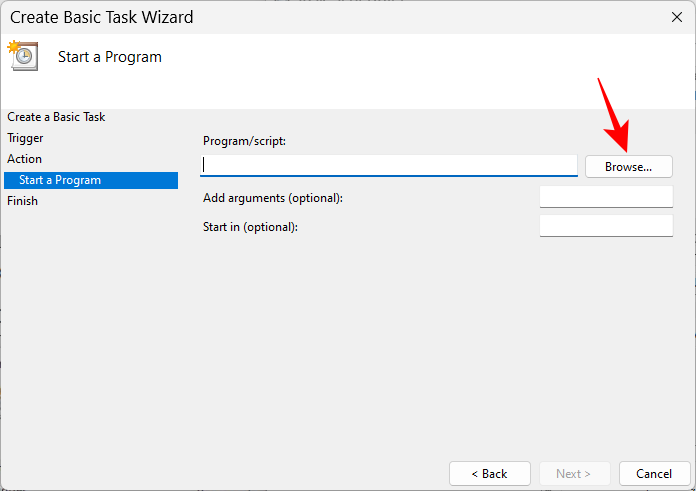
Task: Go to the Trigger step in sidebar
Action: [25, 138]
